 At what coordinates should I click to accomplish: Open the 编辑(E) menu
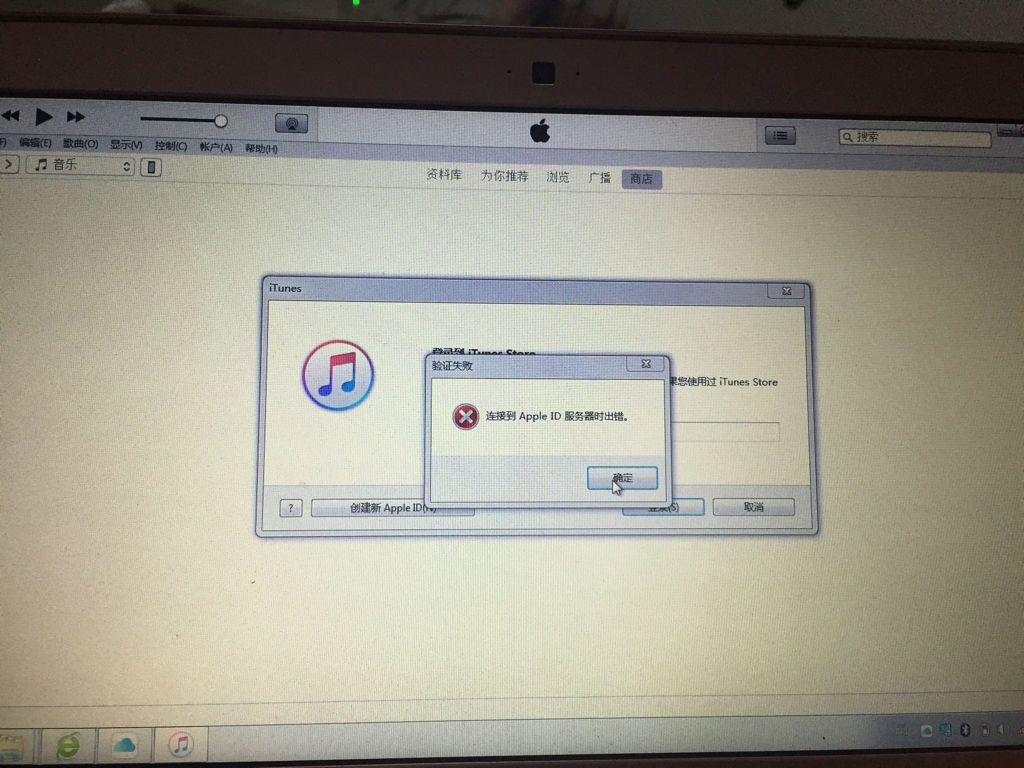pyautogui.click(x=35, y=142)
